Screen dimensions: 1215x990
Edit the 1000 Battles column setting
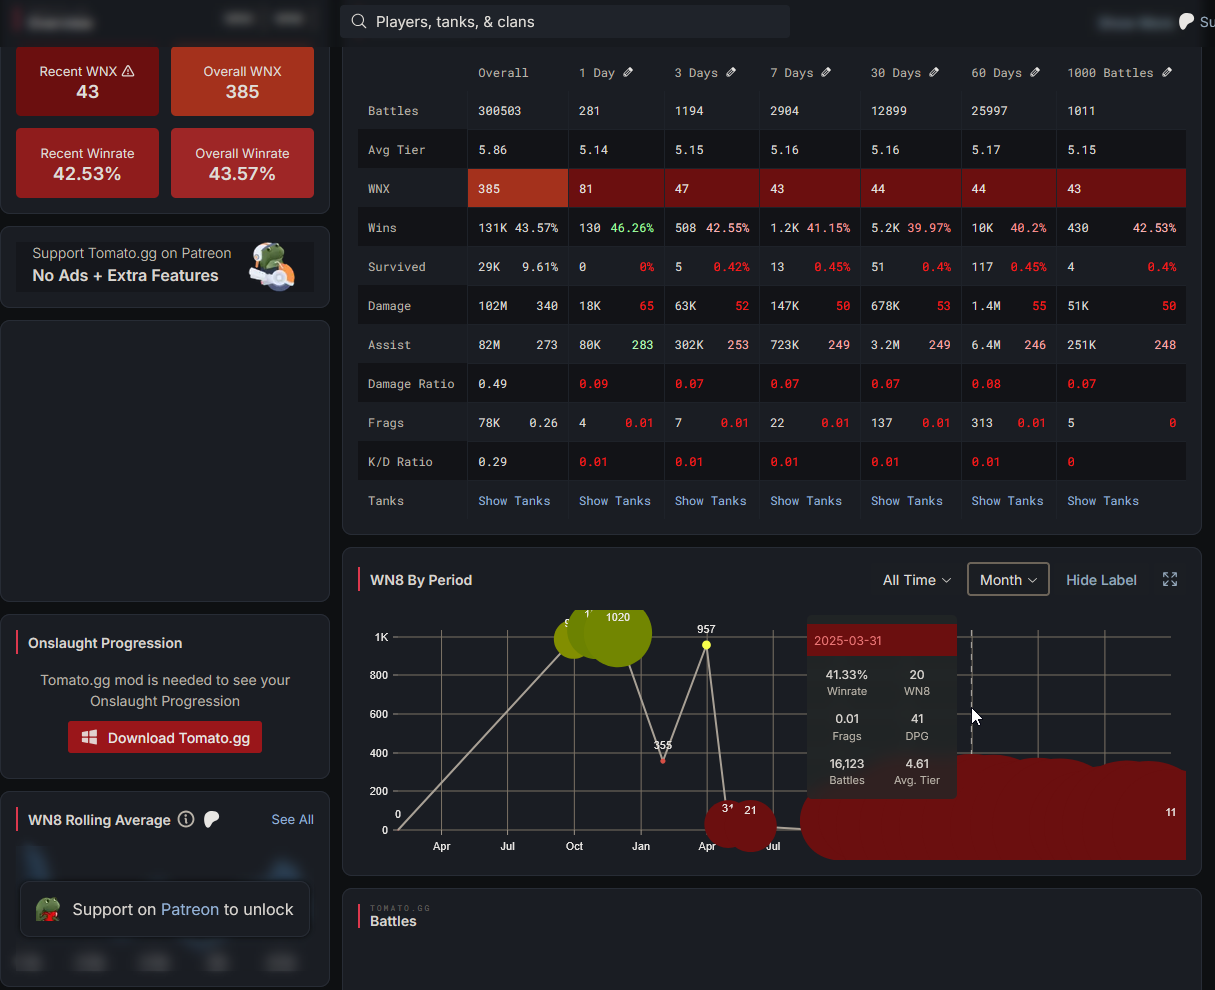tap(1167, 72)
